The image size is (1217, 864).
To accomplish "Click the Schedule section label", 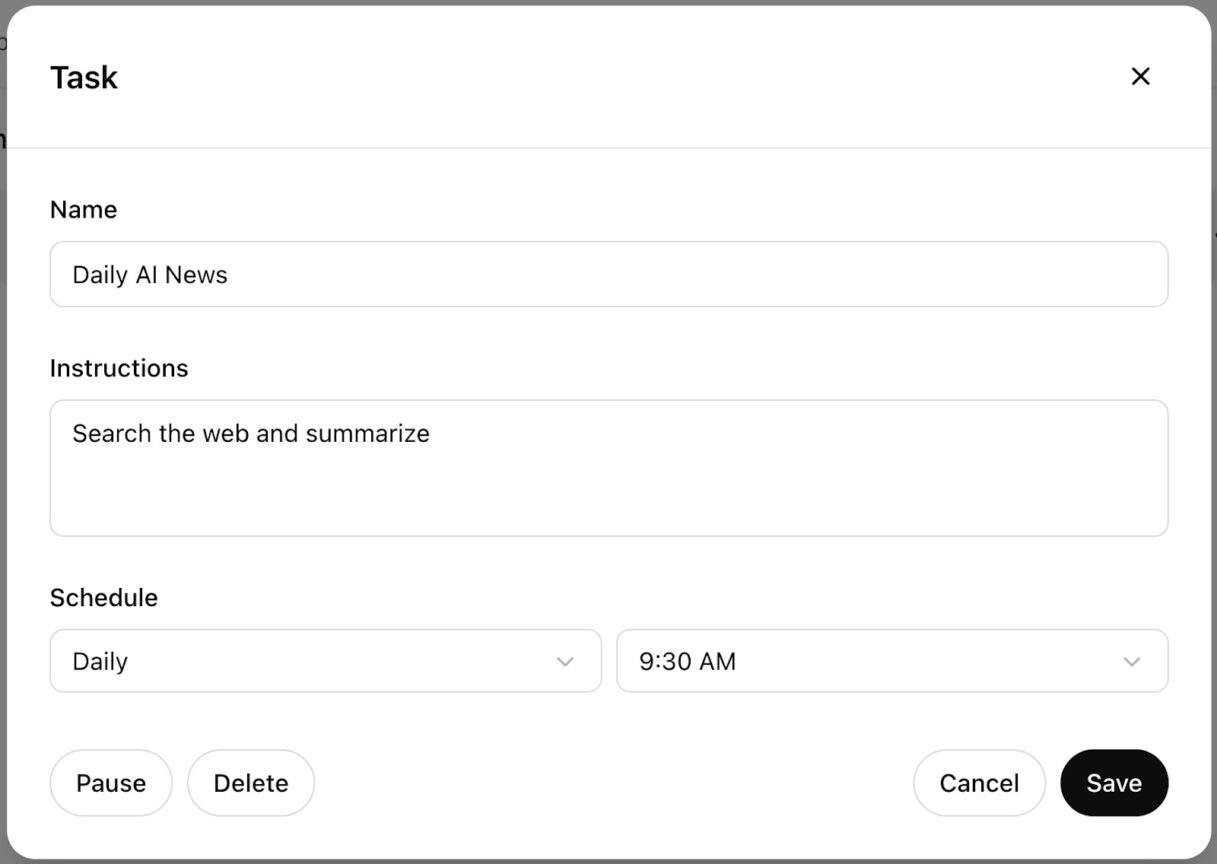I will click(104, 597).
